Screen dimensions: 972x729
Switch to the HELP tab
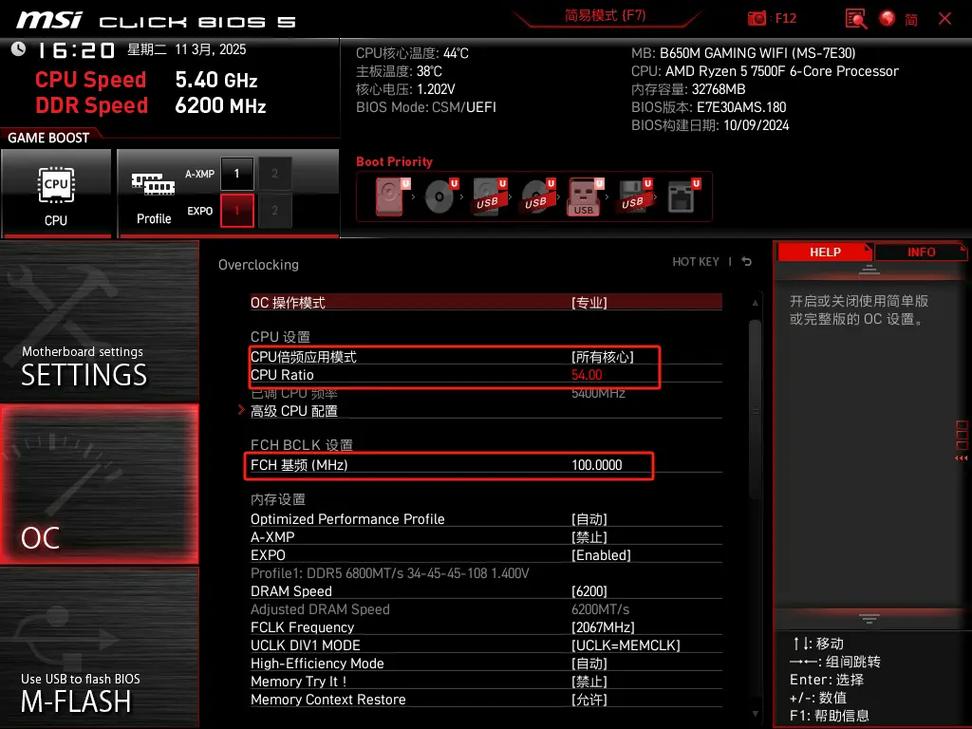coord(824,251)
